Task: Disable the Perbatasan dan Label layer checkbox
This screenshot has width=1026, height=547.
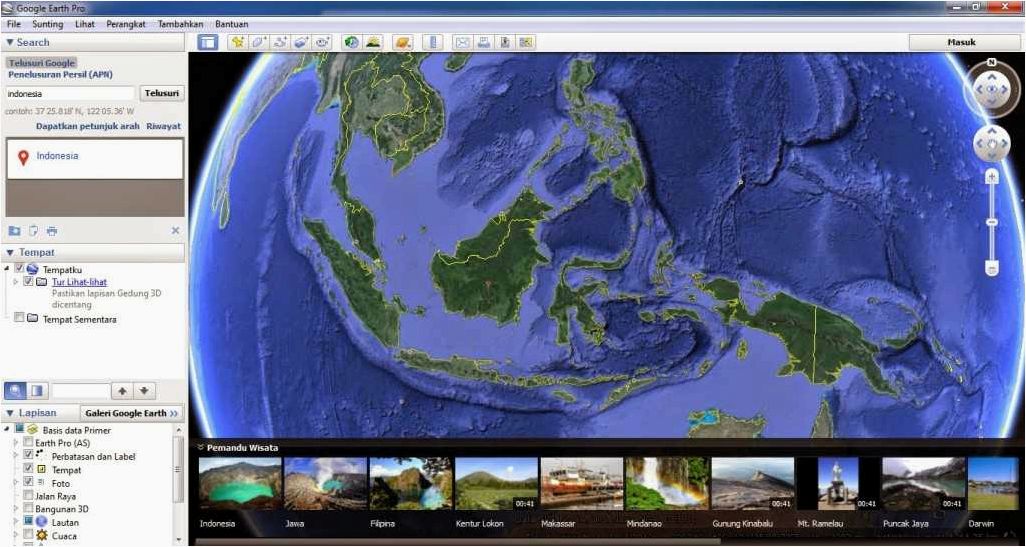Action: 28,454
